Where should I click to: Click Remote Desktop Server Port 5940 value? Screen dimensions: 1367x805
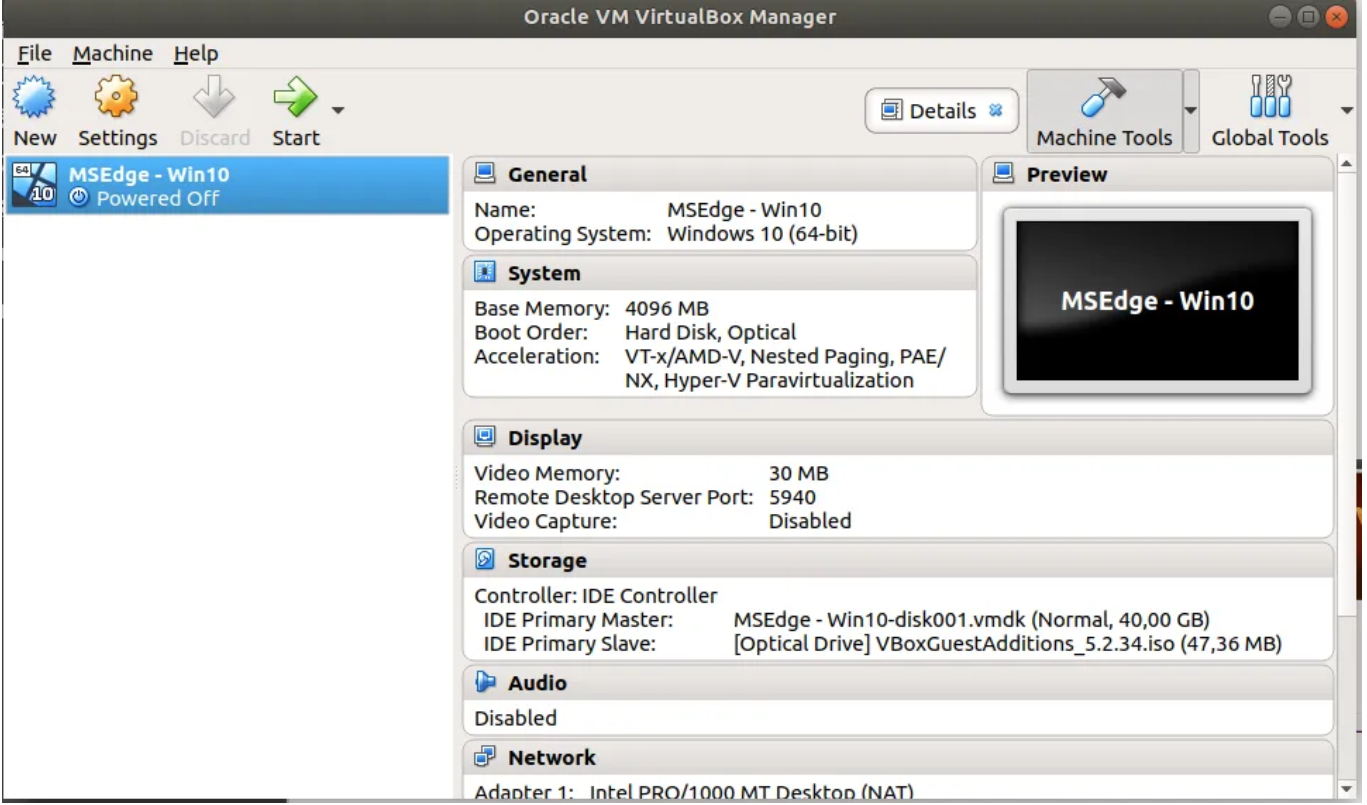pos(792,497)
